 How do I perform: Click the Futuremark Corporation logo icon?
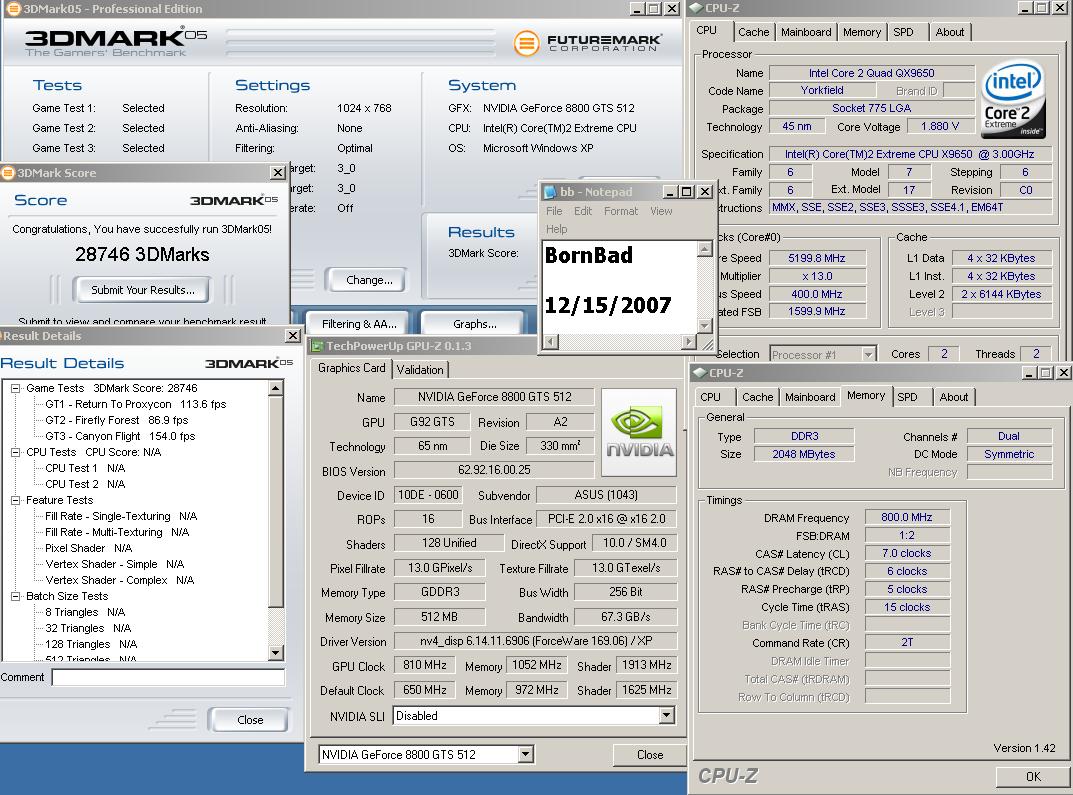coord(526,43)
